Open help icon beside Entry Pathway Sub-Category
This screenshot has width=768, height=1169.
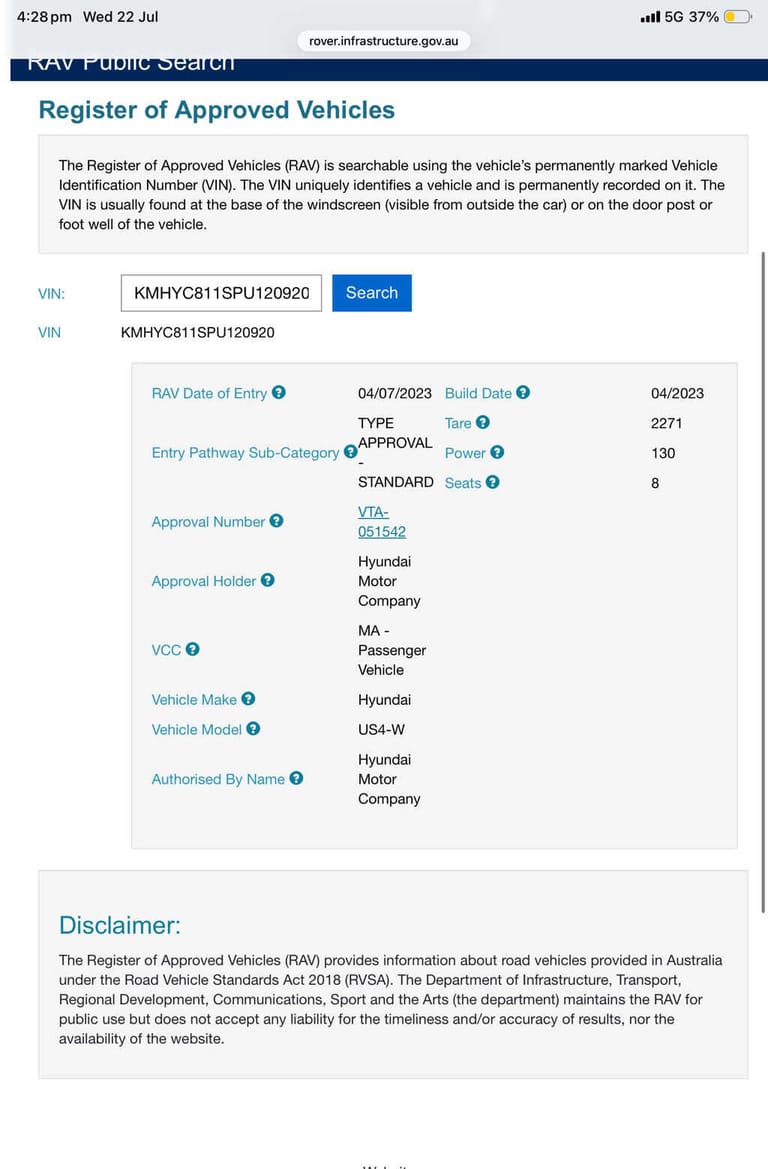pos(350,452)
